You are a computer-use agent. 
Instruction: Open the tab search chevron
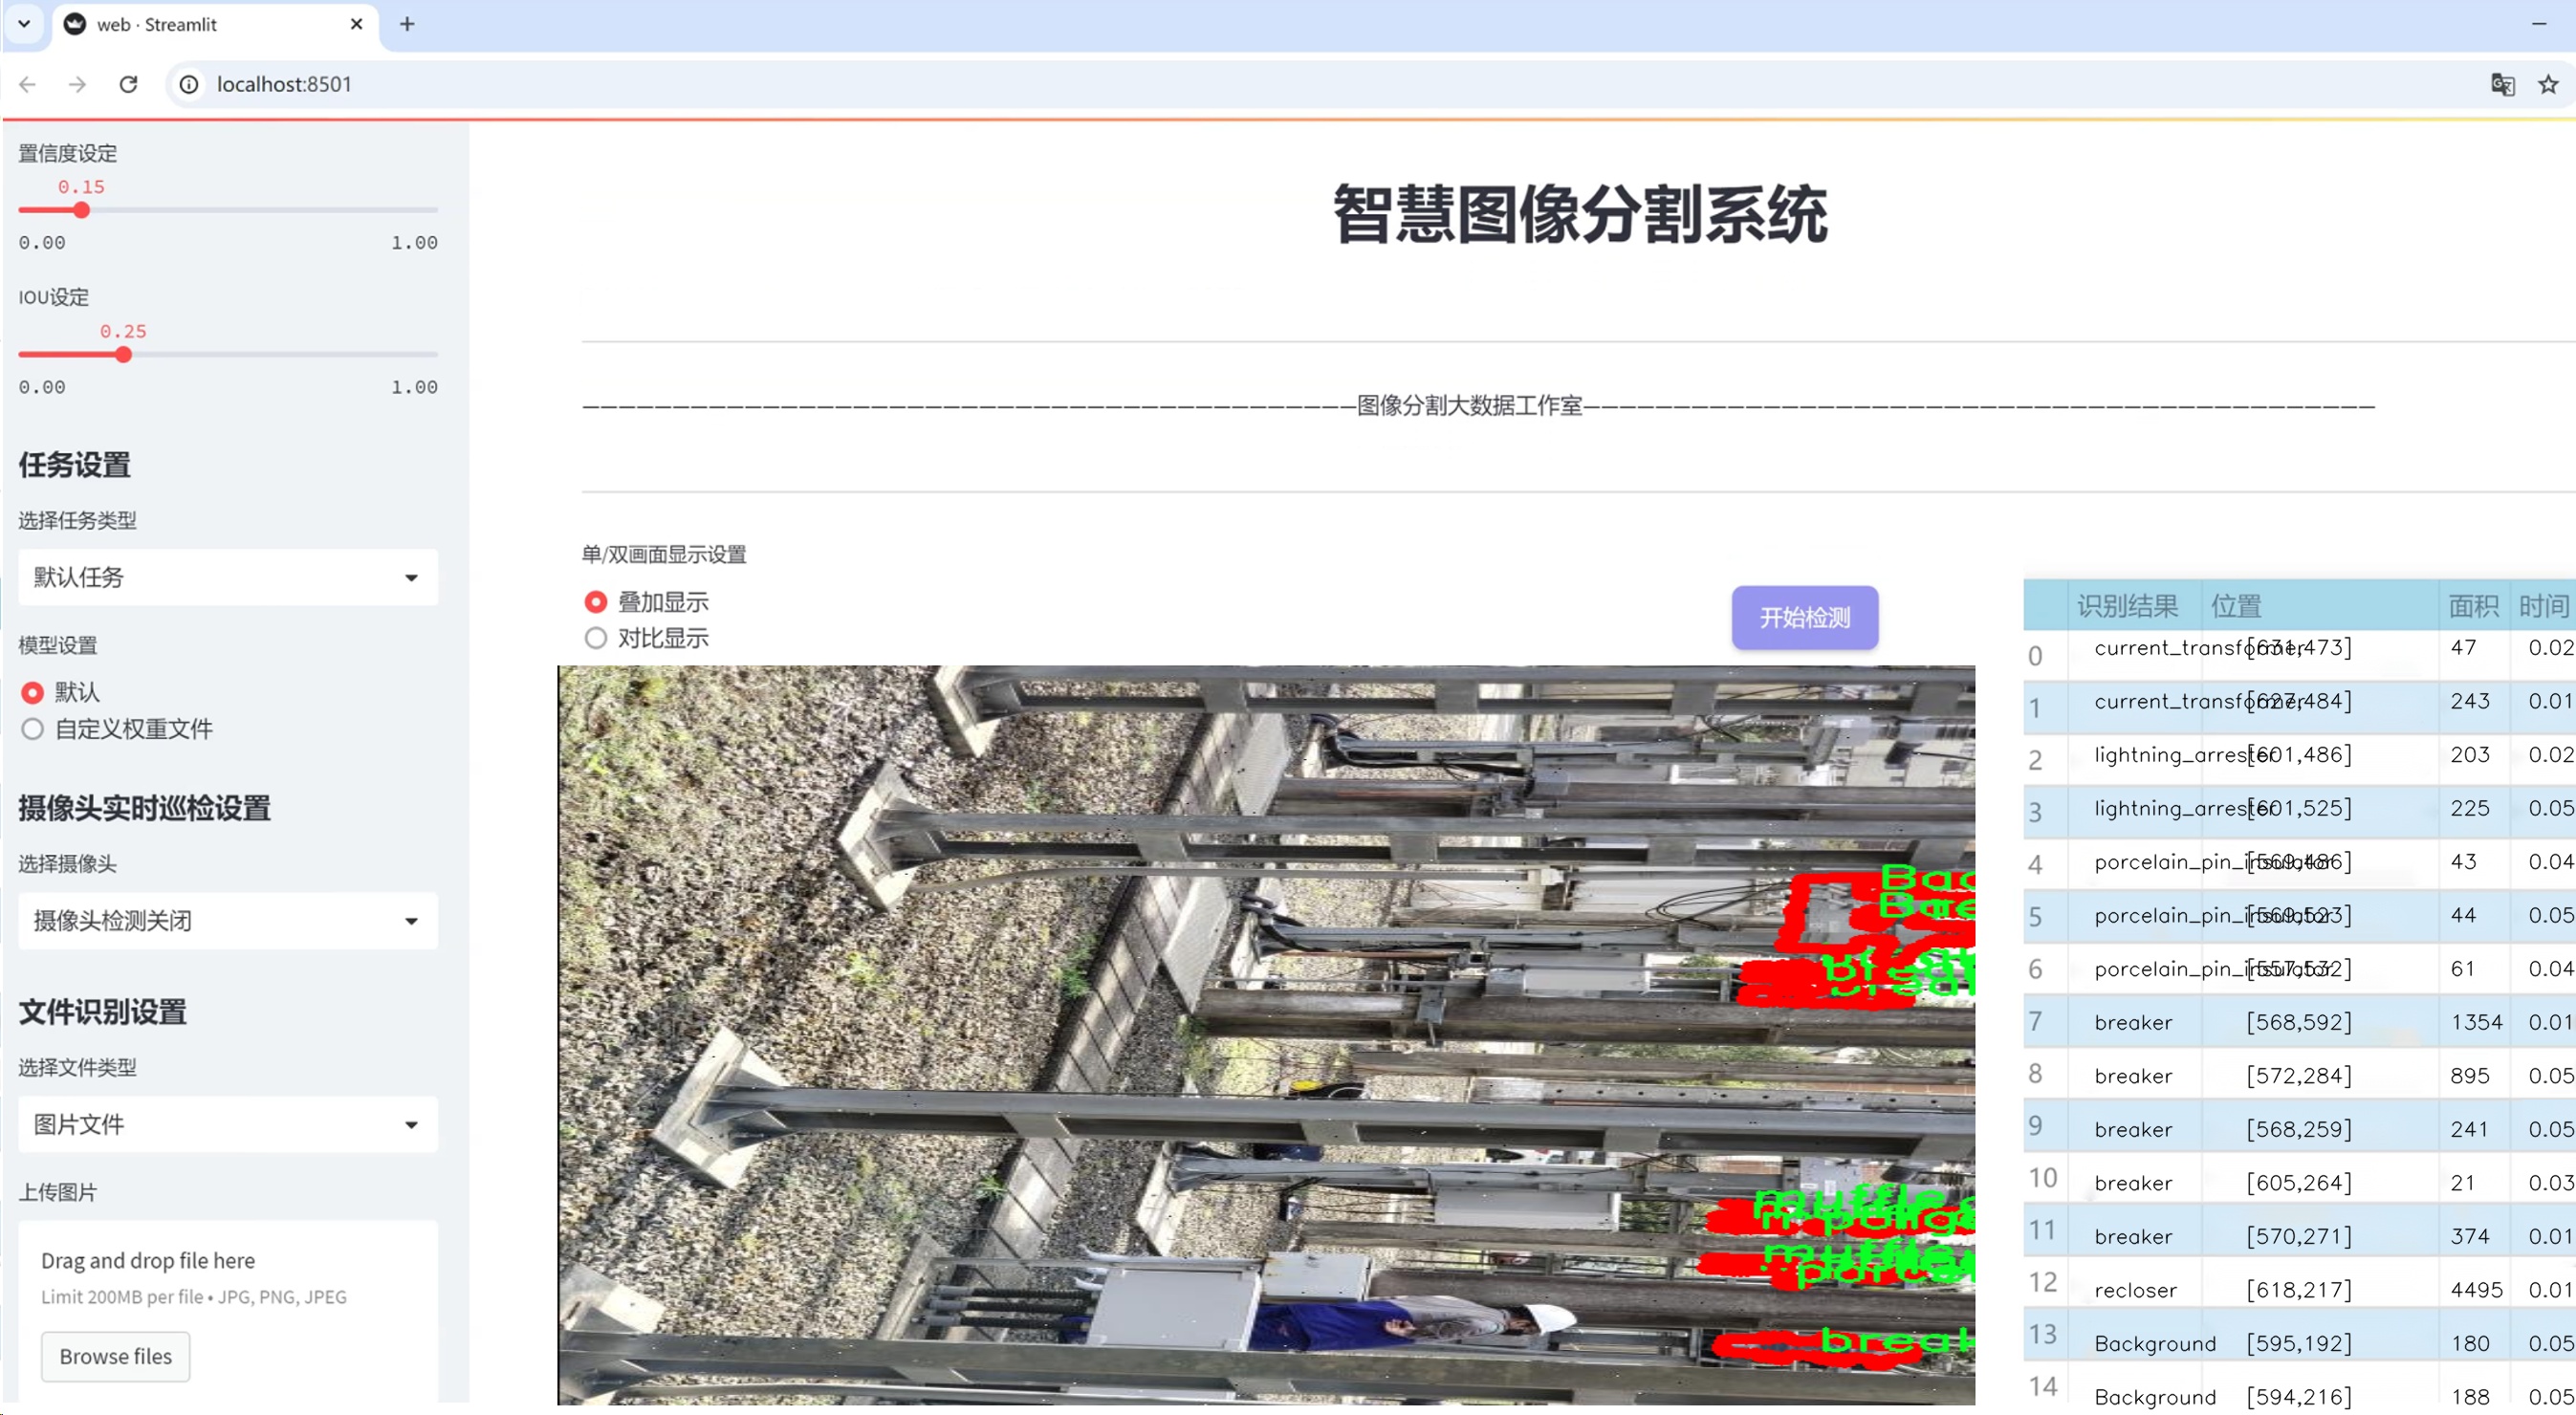tap(24, 23)
